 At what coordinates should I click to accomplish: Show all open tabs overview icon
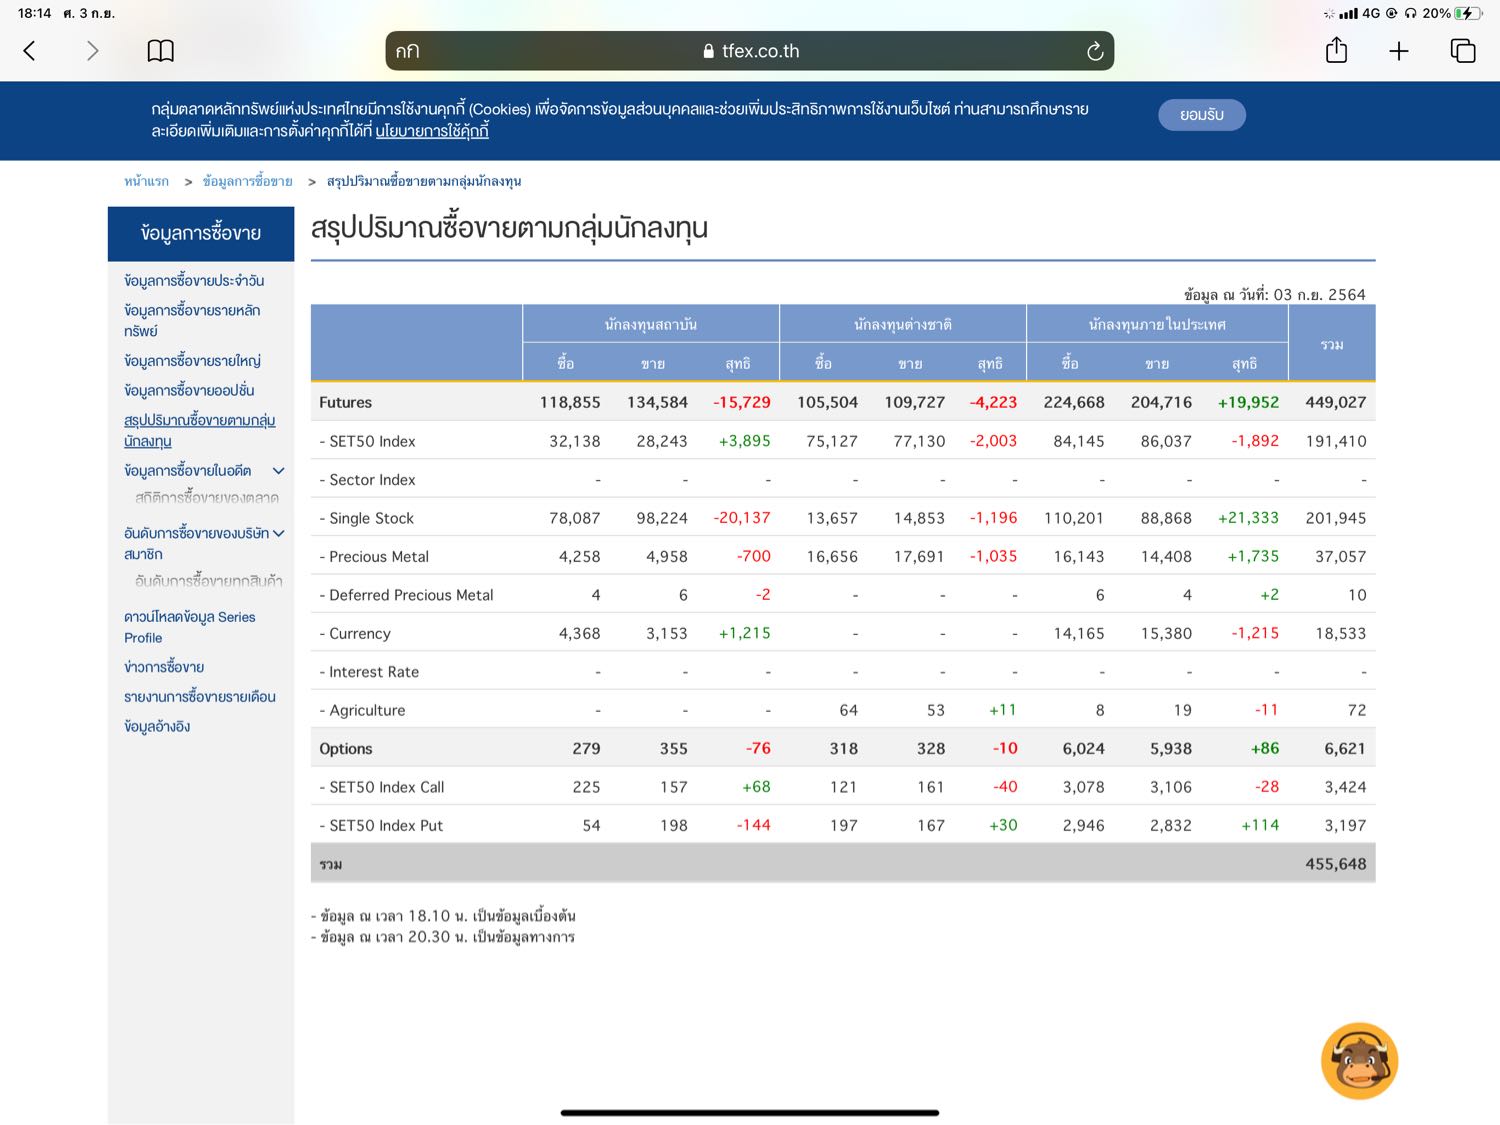(1462, 51)
